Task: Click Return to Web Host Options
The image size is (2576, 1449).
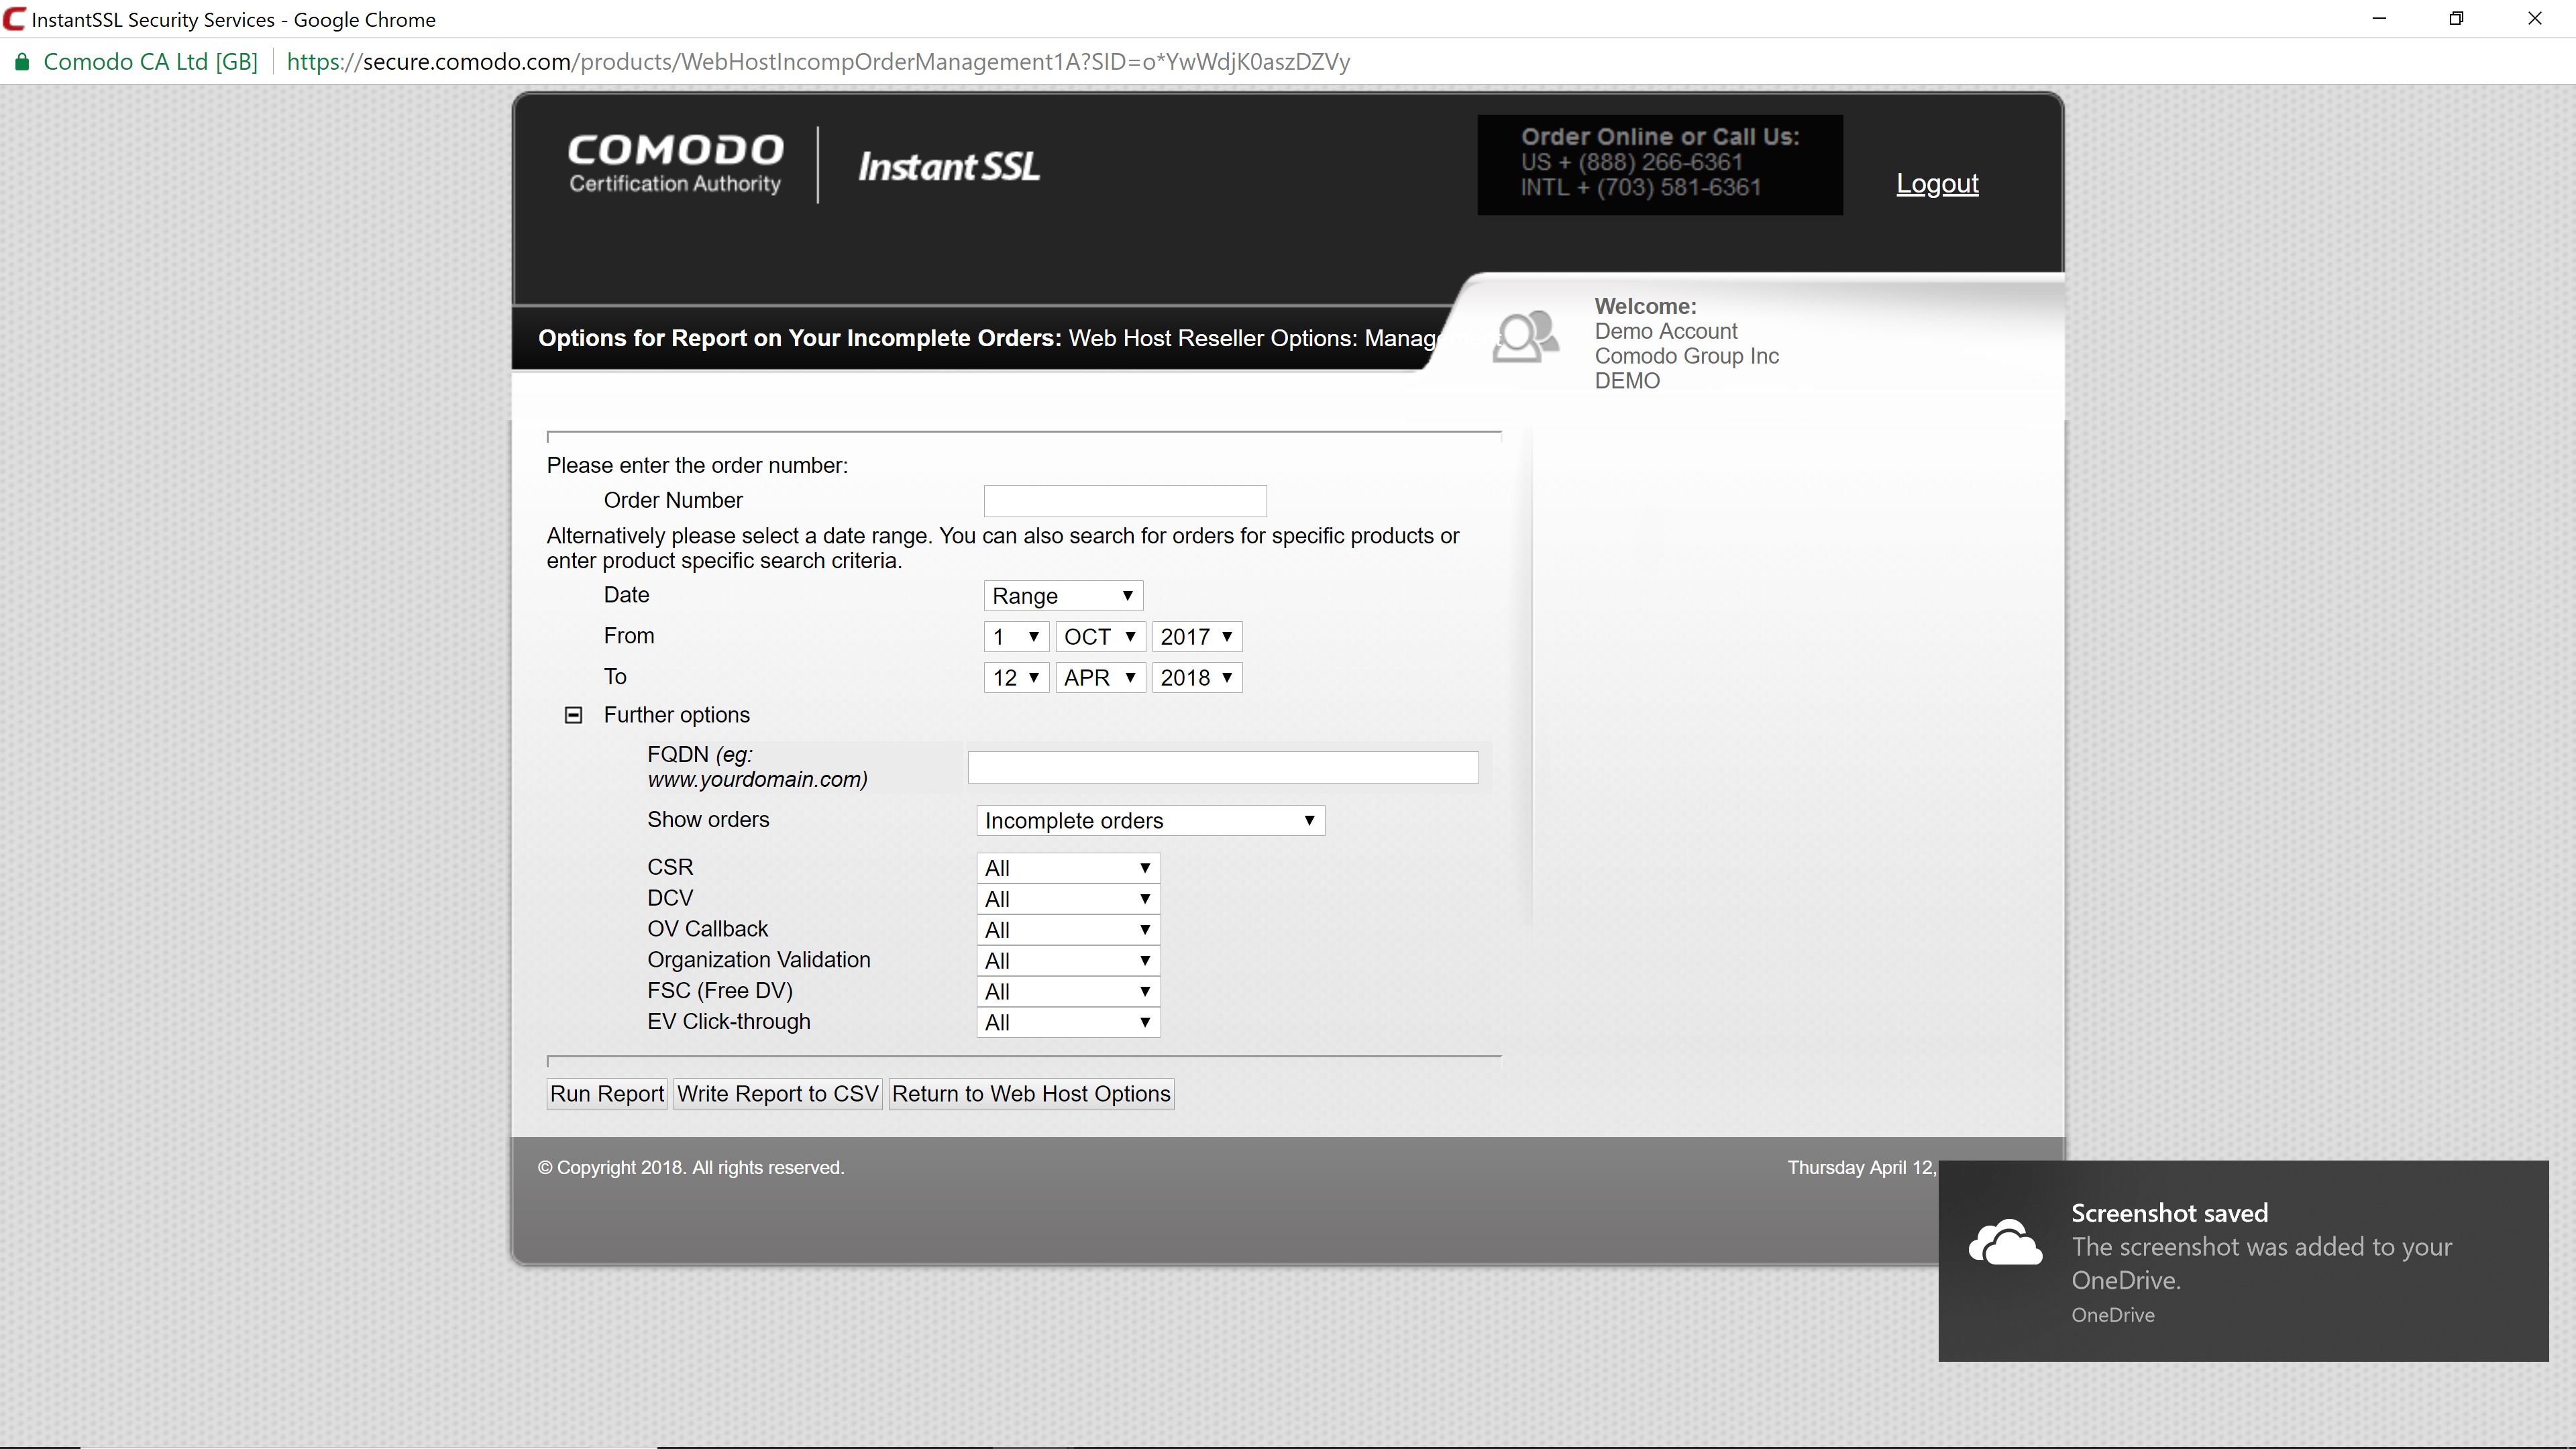Action: point(1031,1094)
